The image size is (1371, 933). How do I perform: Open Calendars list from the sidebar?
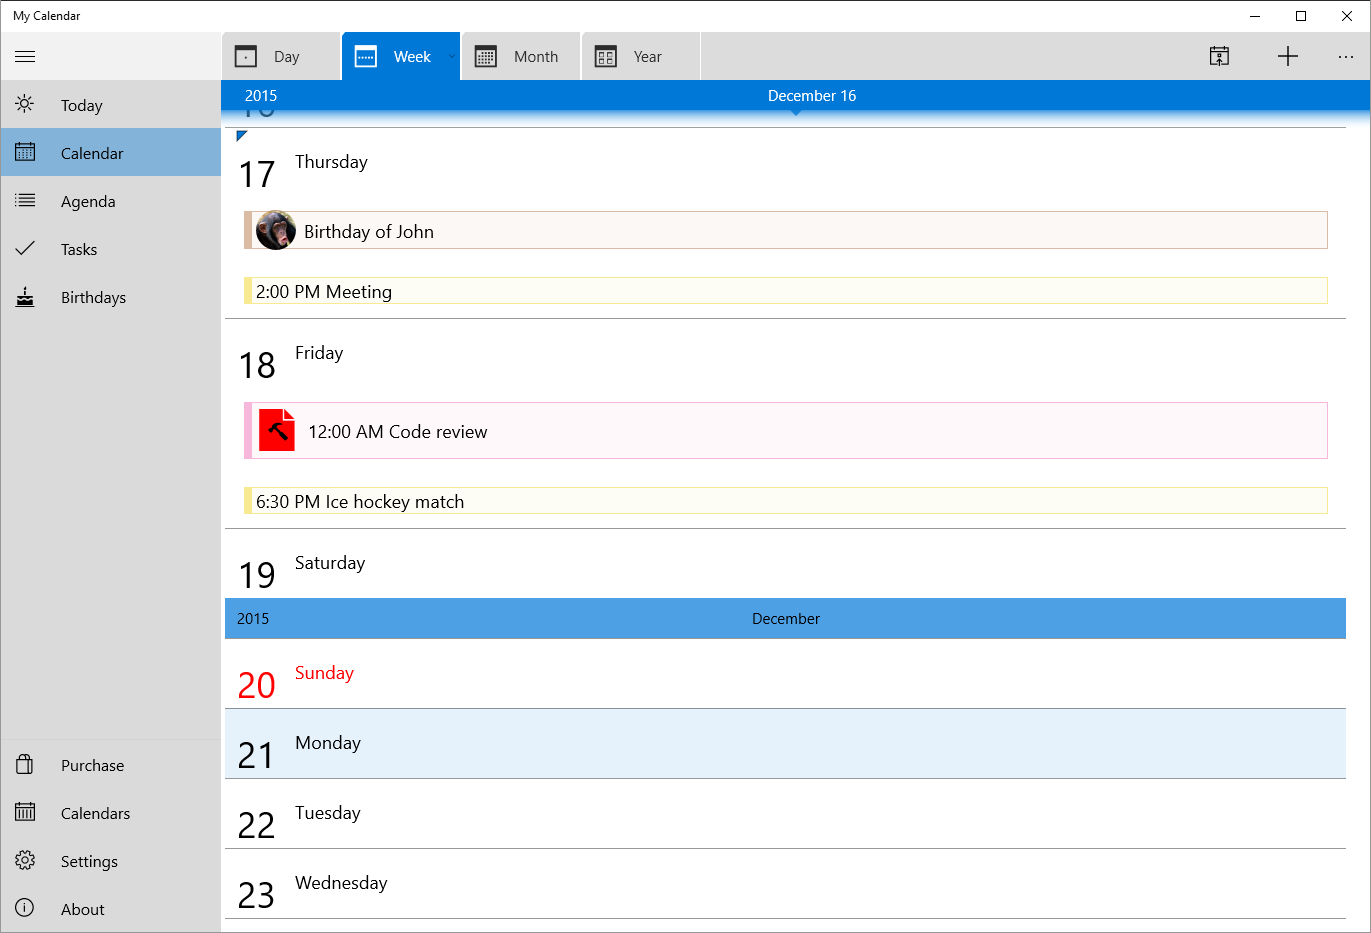25,812
